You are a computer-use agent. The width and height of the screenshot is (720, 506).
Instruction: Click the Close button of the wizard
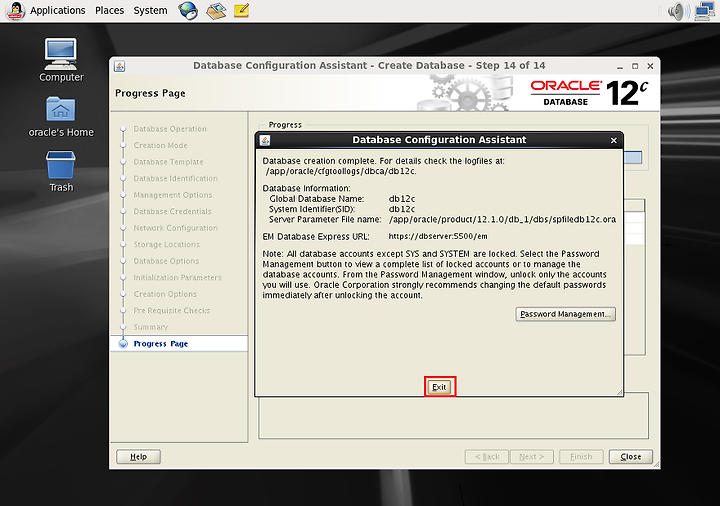[x=630, y=456]
